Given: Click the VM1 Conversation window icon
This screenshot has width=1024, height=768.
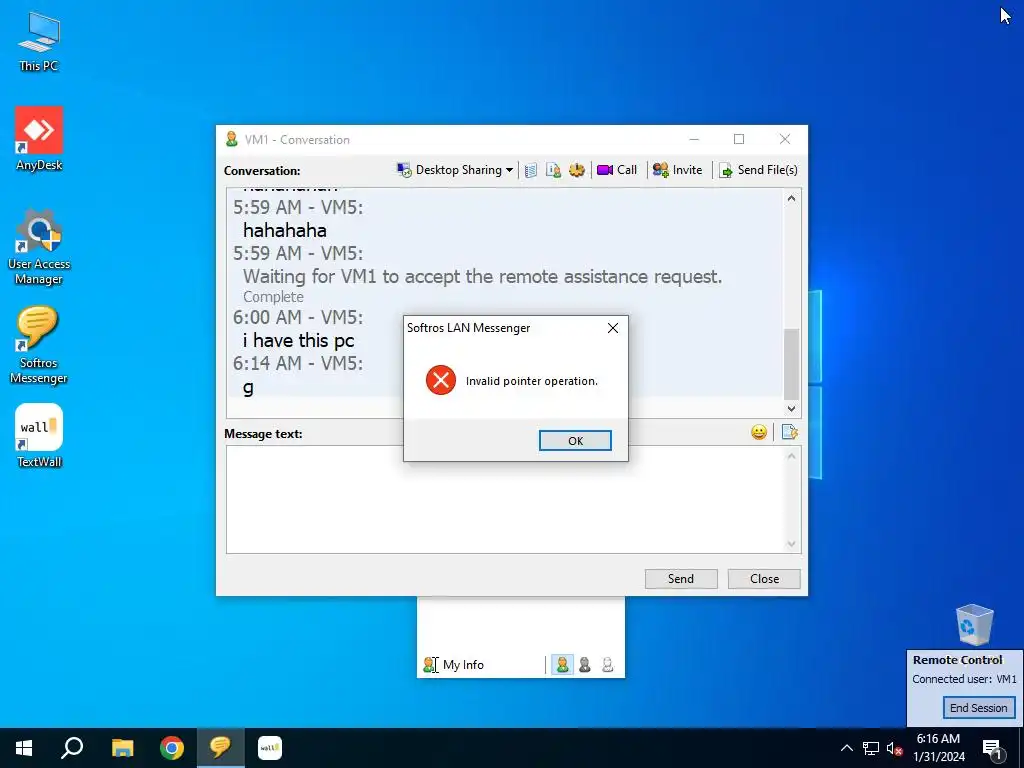Looking at the screenshot, I should tap(232, 139).
